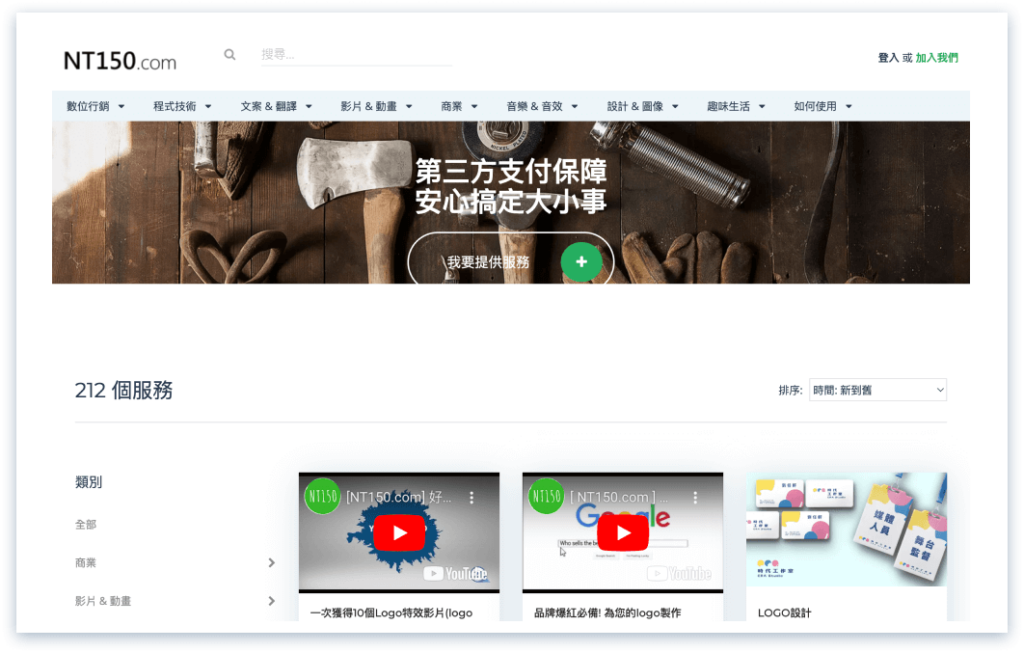Click the NT150.com site logo

[119, 58]
